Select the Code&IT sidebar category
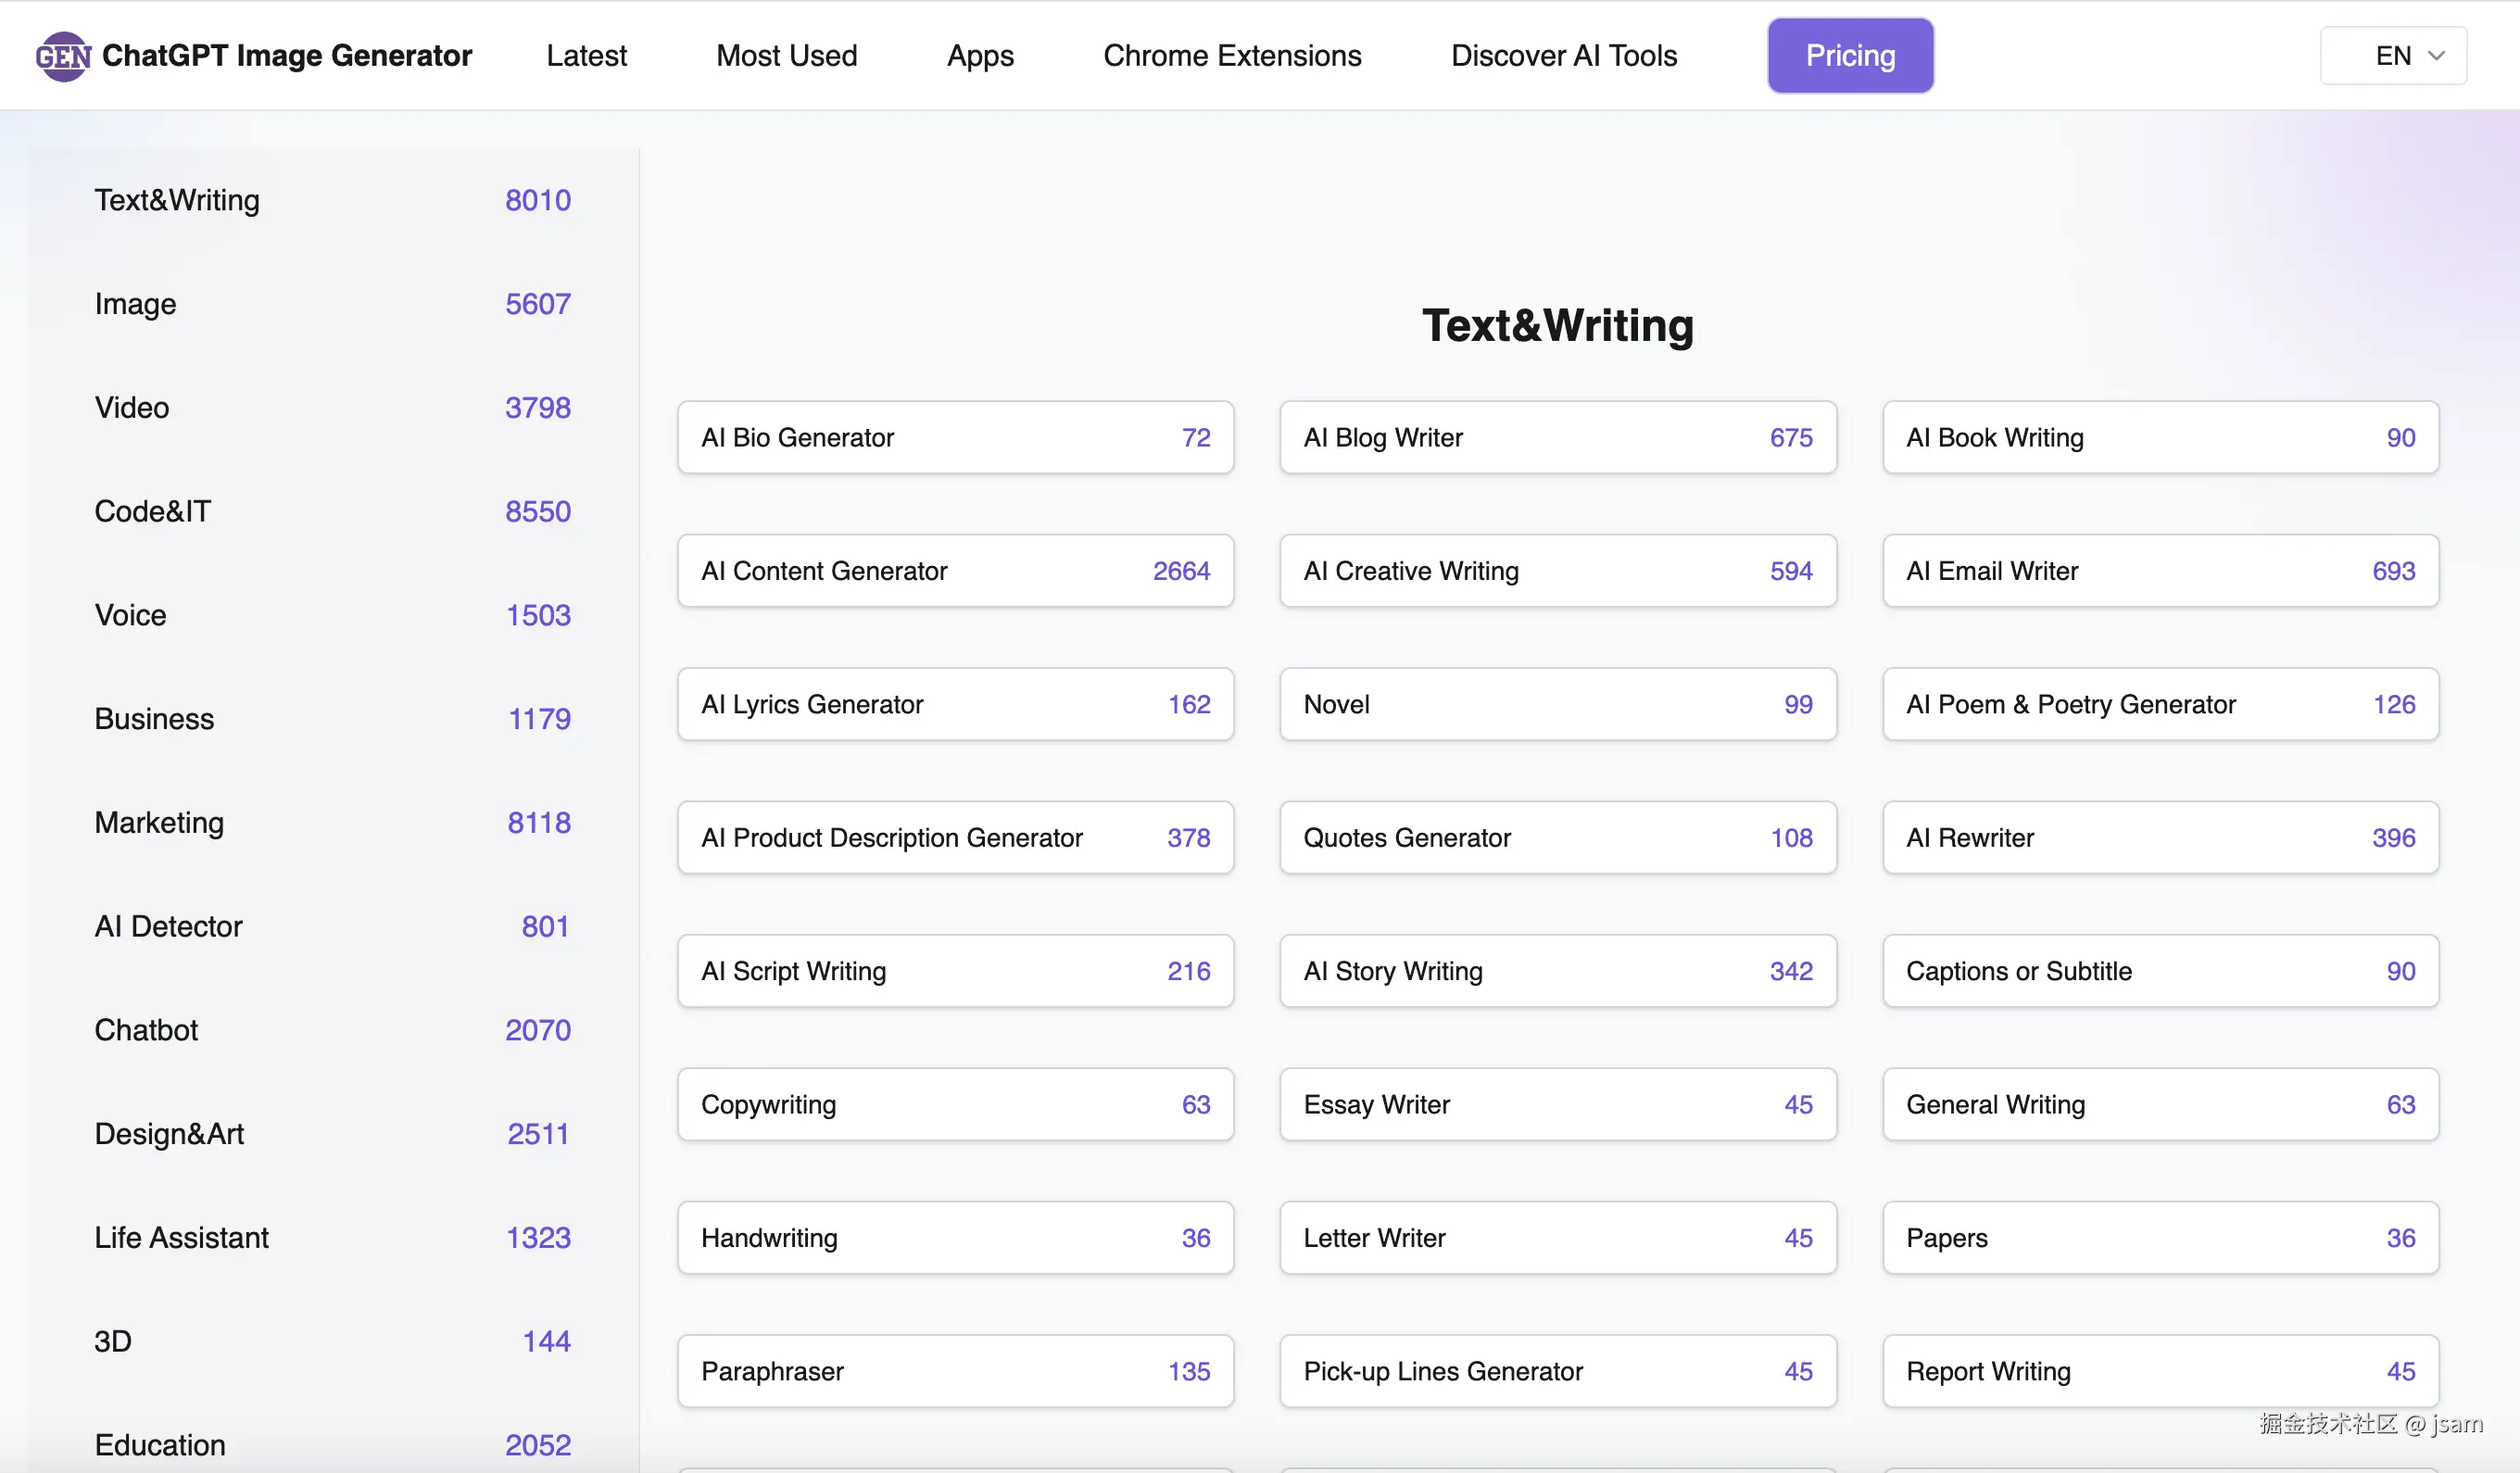The height and width of the screenshot is (1473, 2520). click(x=152, y=511)
